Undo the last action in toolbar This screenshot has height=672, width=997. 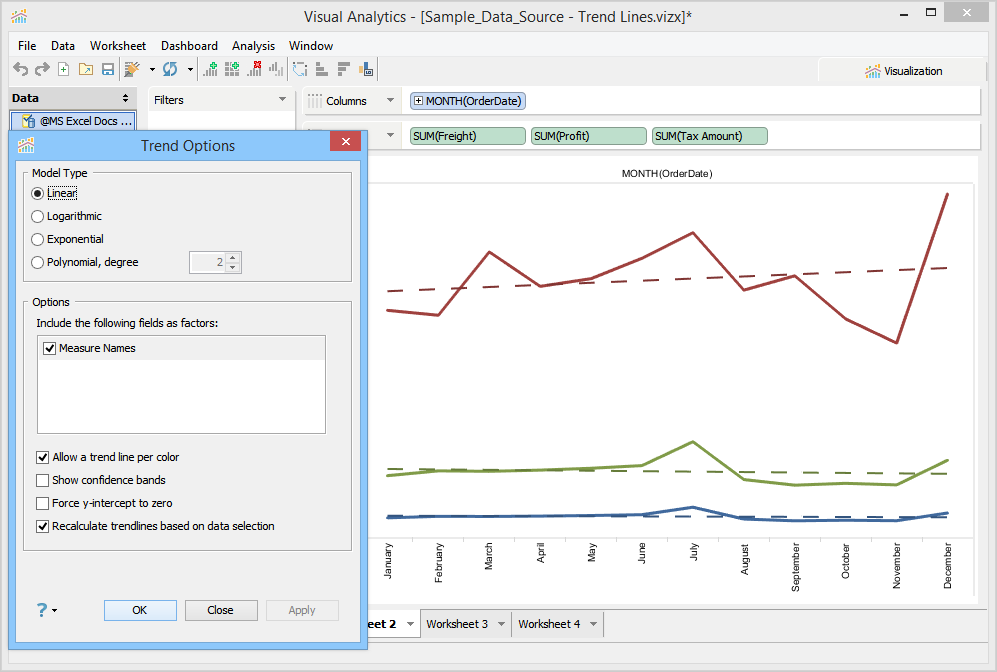[x=20, y=69]
